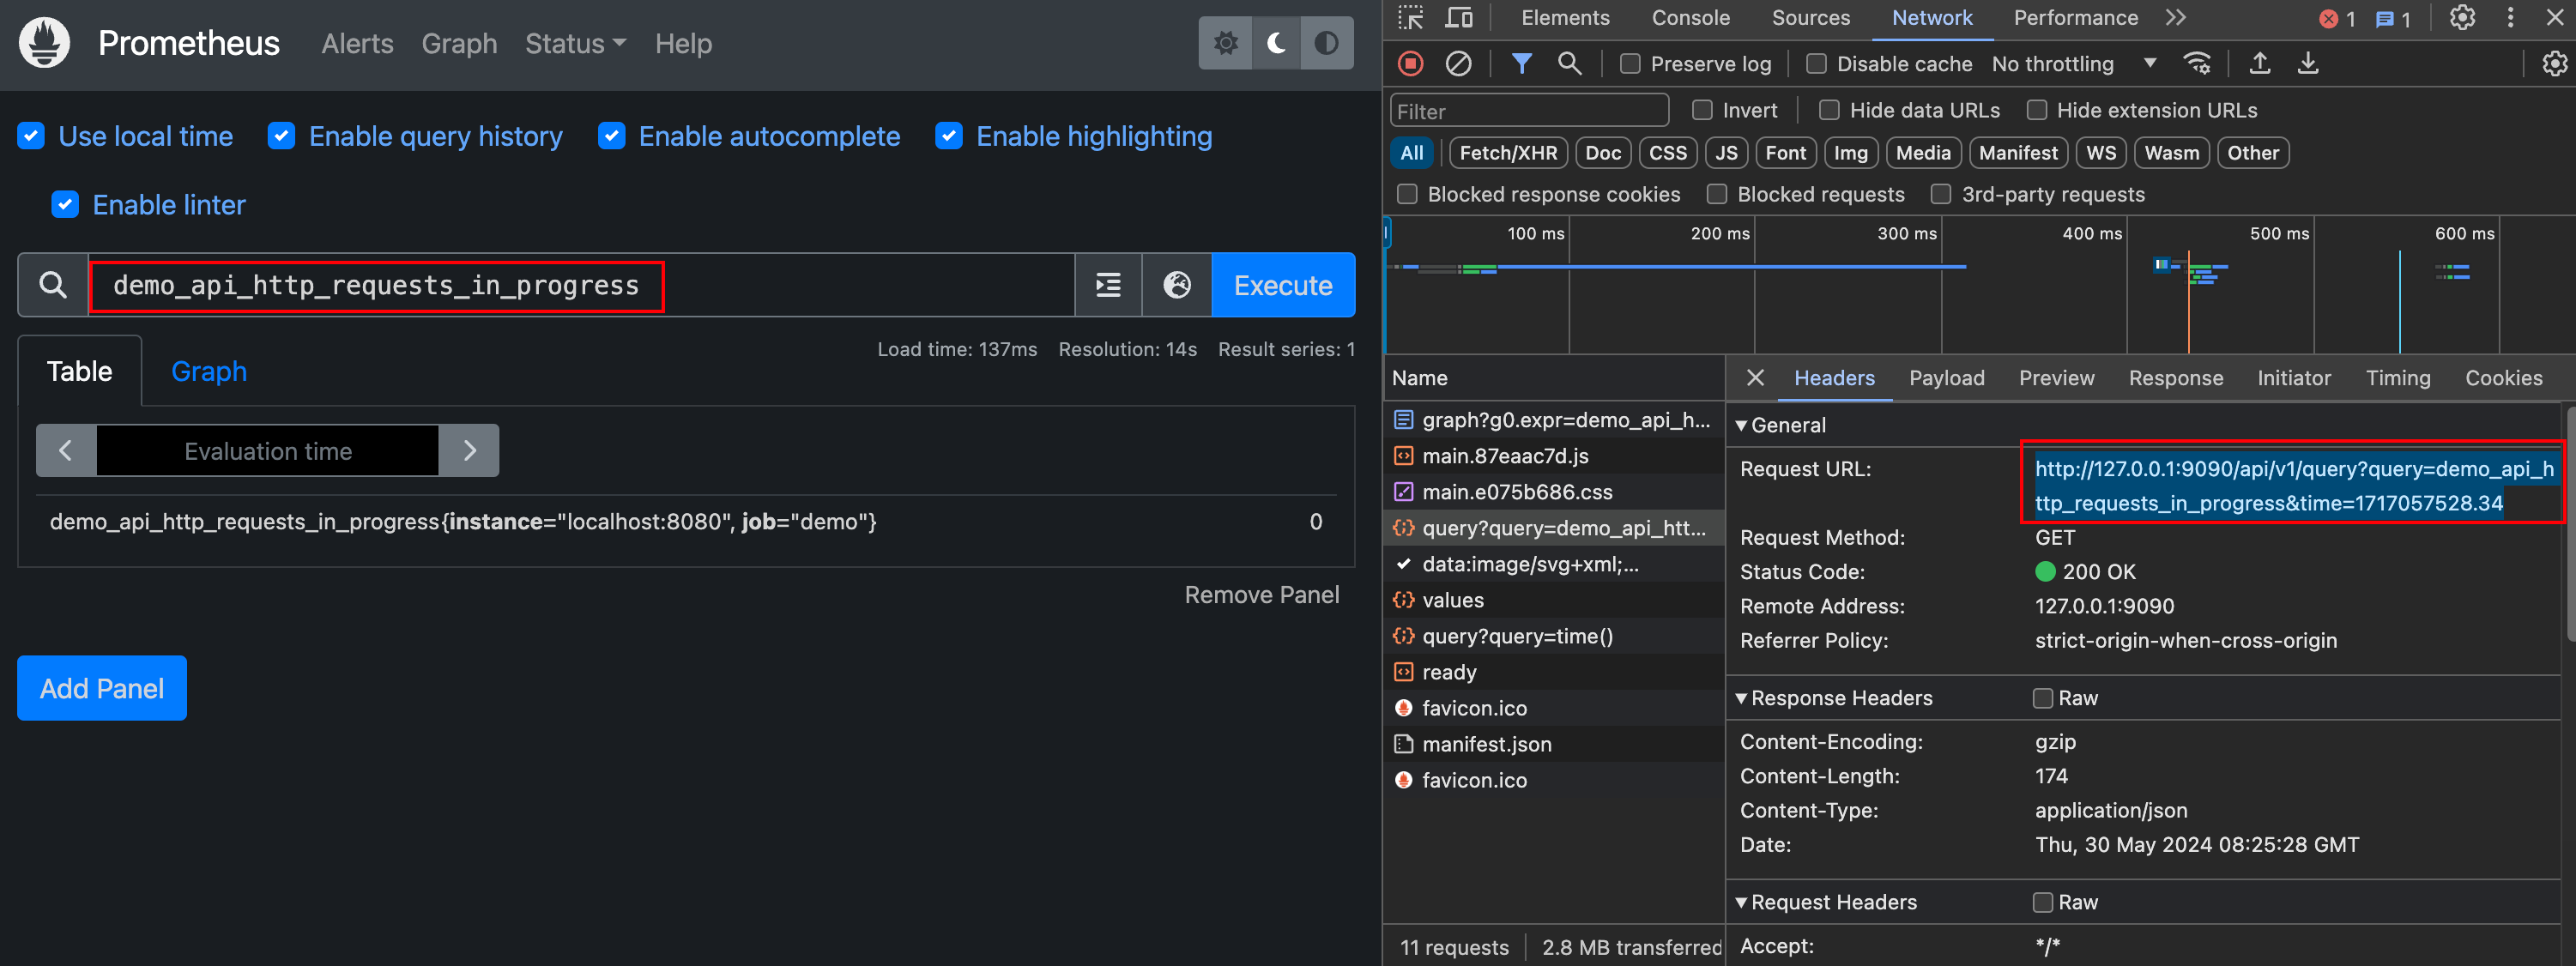The height and width of the screenshot is (966, 2576).
Task: Check 3rd-party requests checkbox
Action: [x=1941, y=194]
